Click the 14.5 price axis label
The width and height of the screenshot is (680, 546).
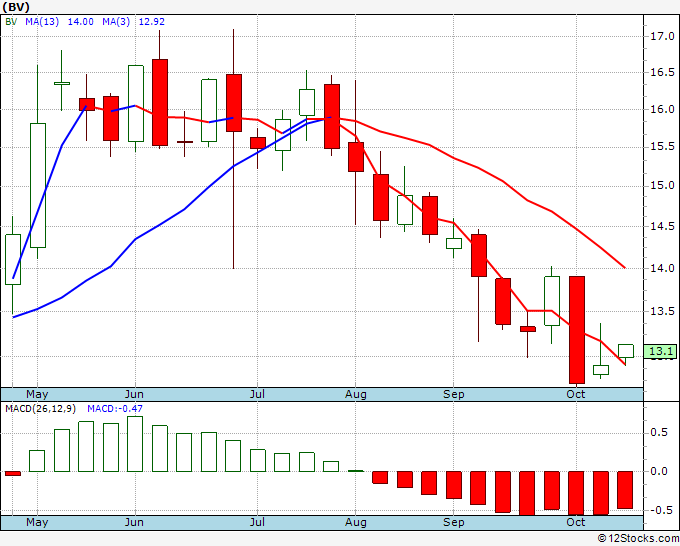click(662, 226)
